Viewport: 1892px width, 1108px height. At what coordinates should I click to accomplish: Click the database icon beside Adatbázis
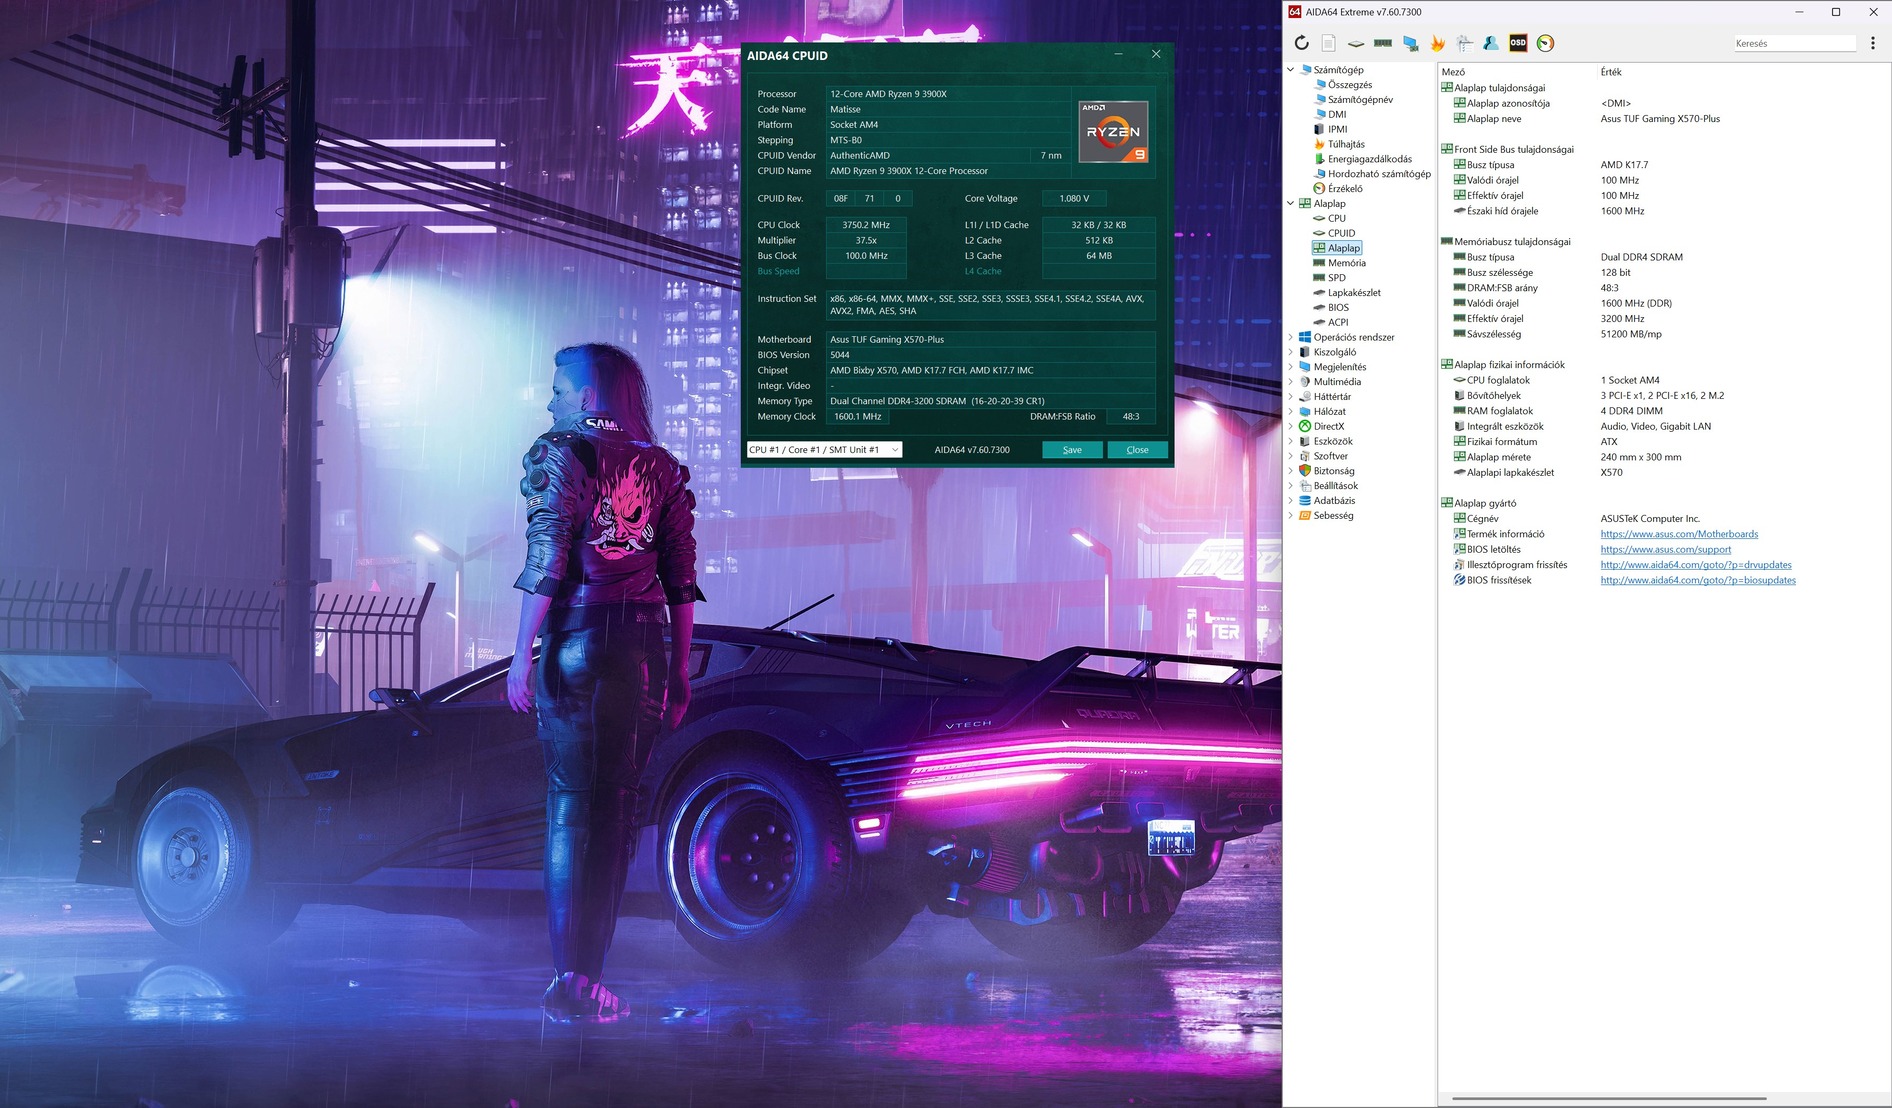(x=1305, y=500)
